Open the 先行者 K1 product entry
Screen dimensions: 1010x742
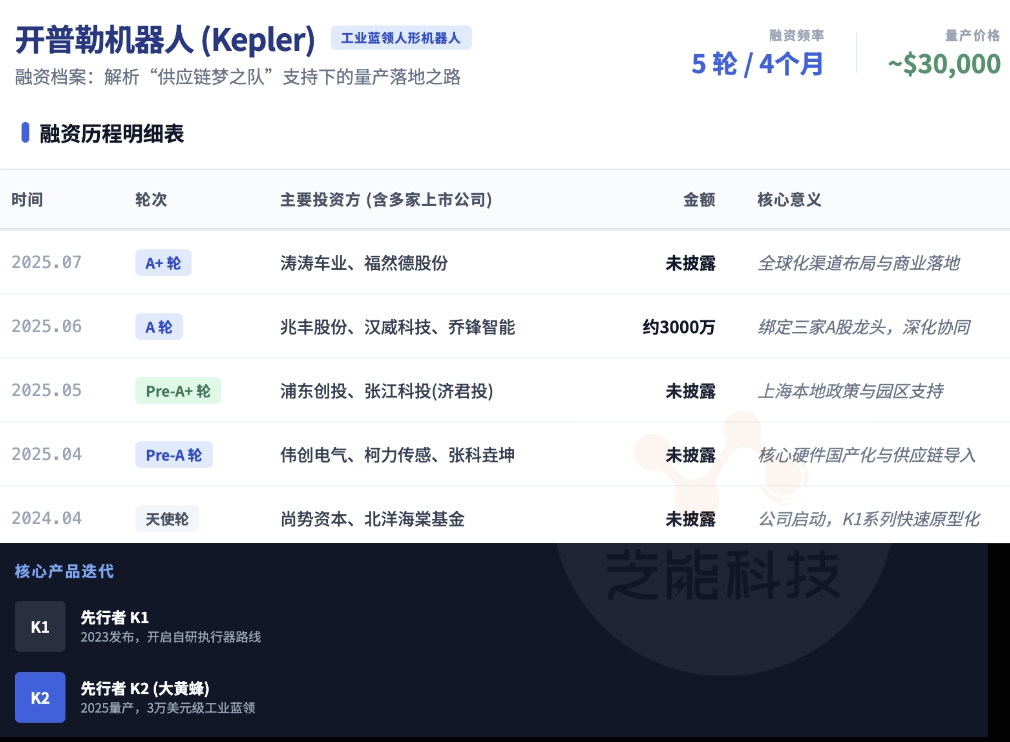115,618
